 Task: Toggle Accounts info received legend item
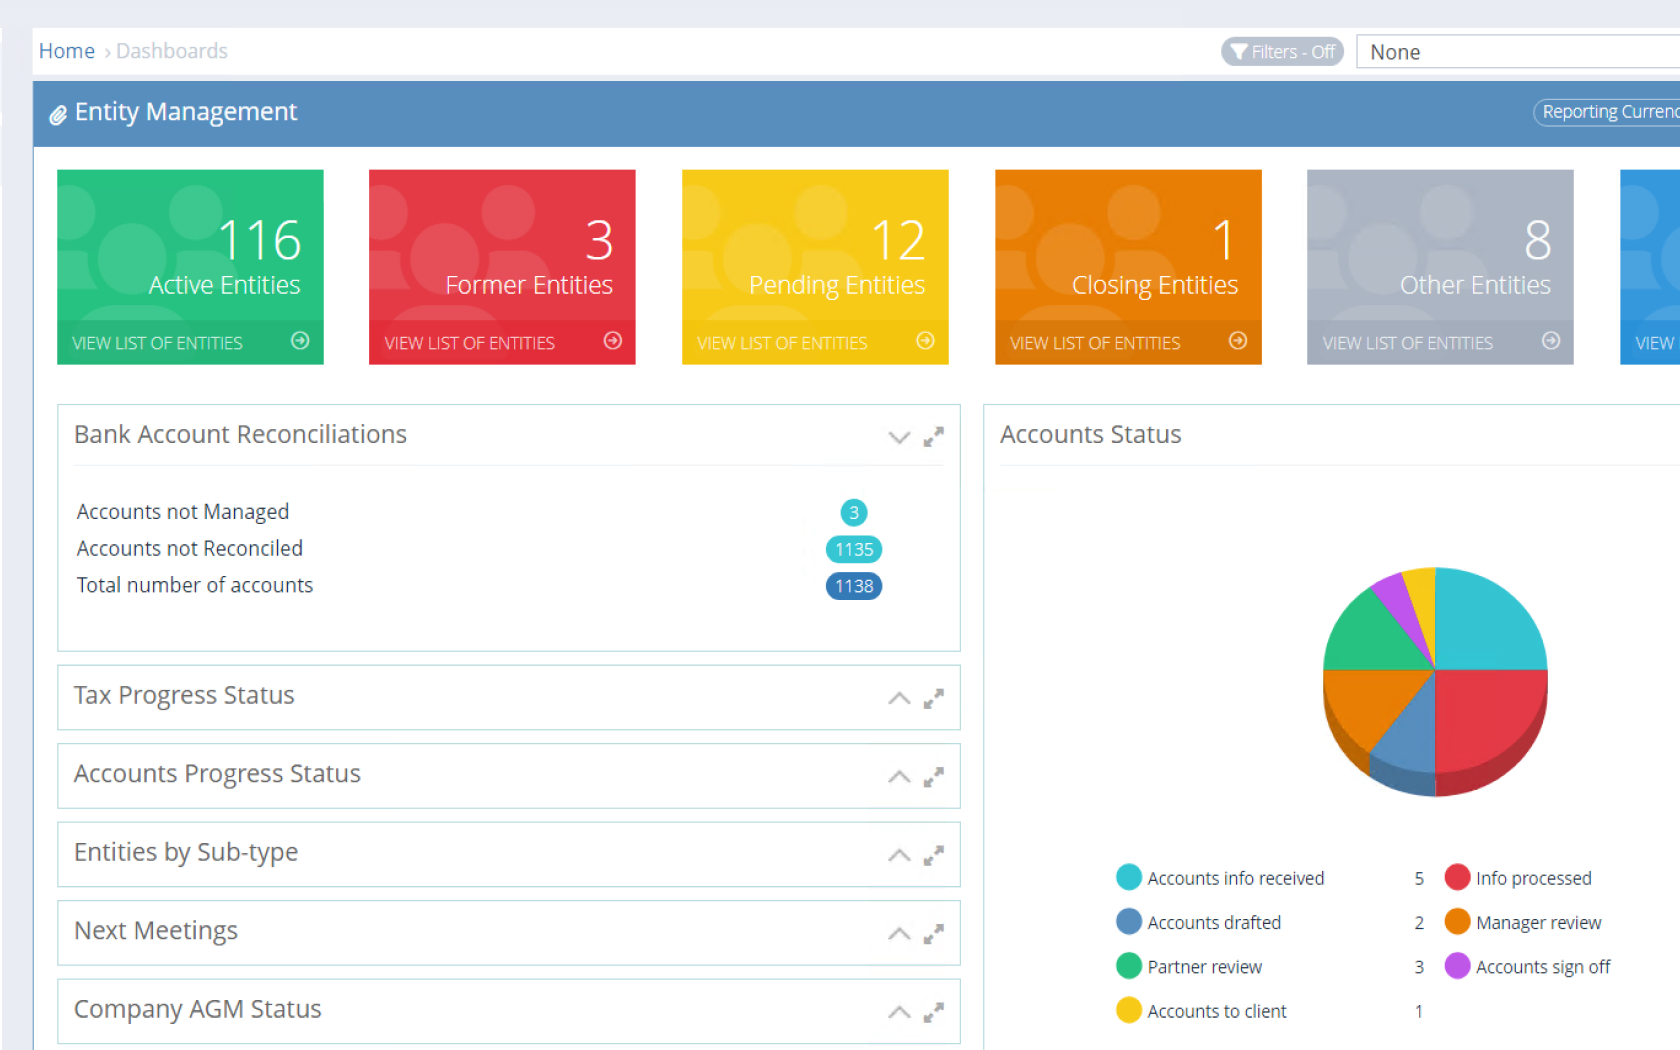coord(1234,878)
